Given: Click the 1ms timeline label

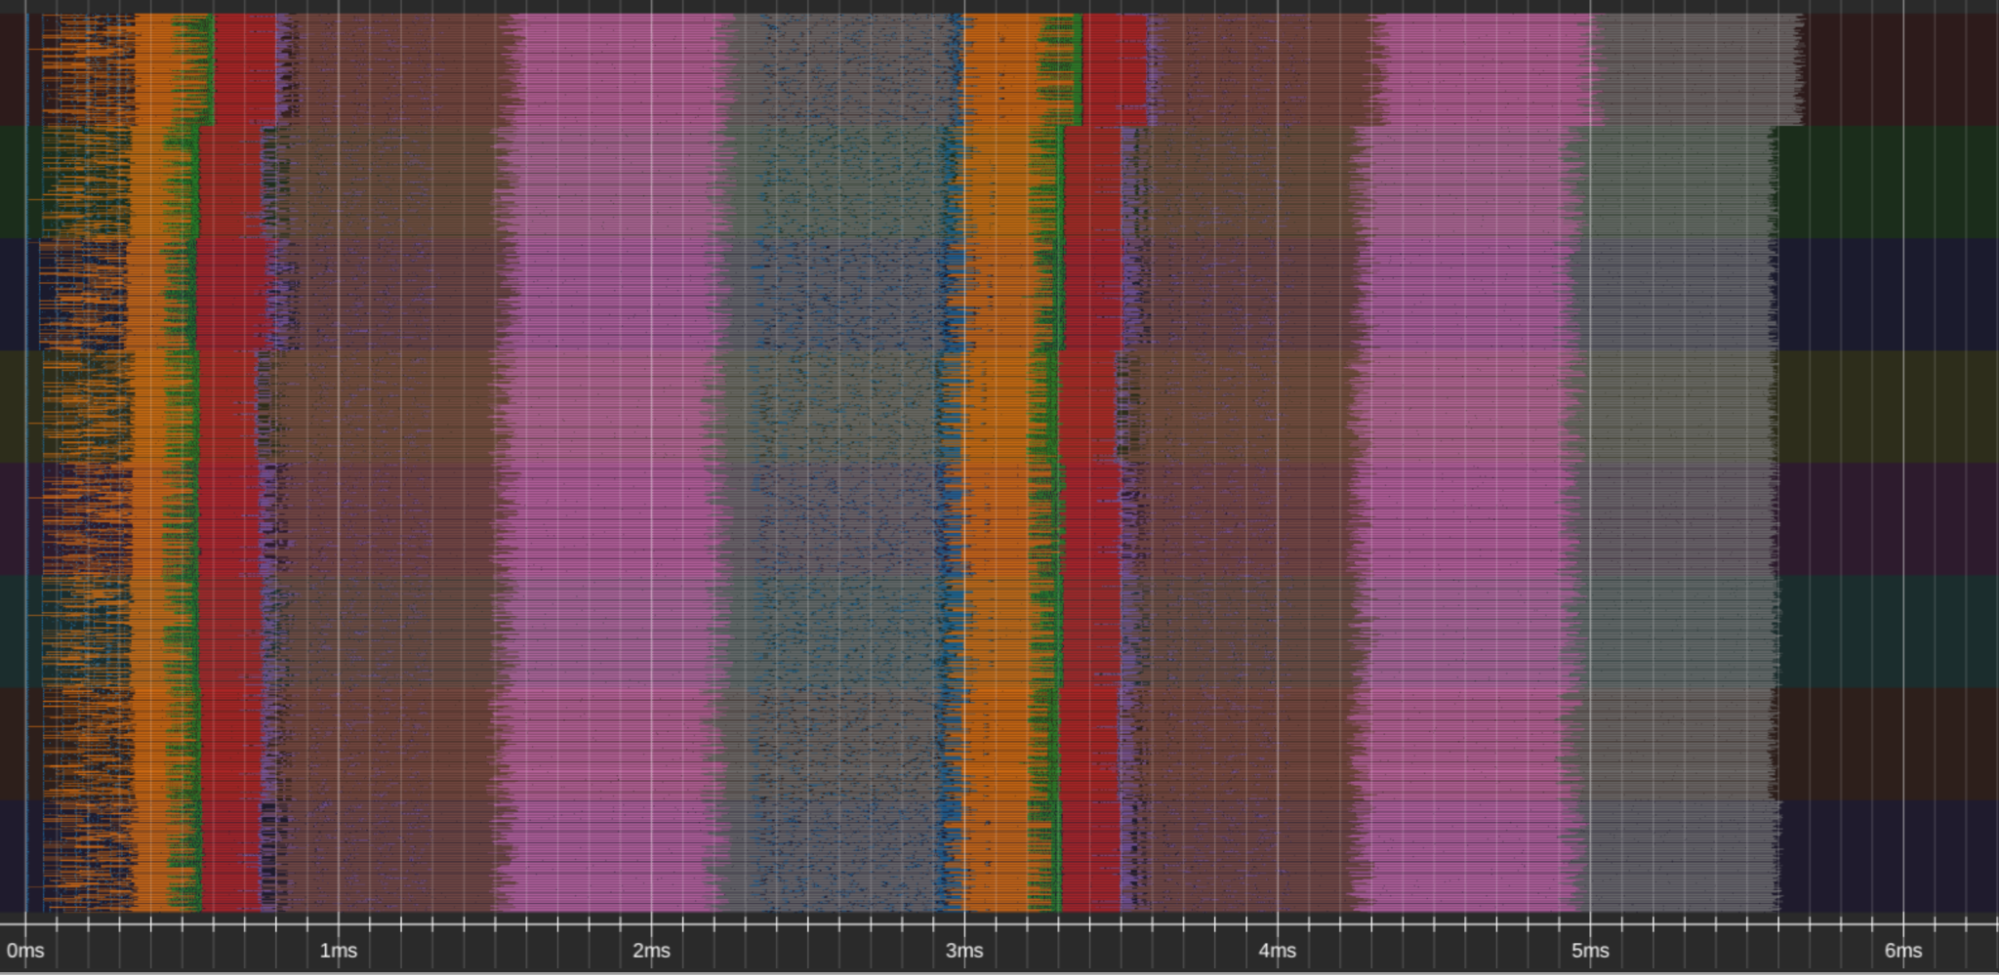Looking at the screenshot, I should pos(338,951).
